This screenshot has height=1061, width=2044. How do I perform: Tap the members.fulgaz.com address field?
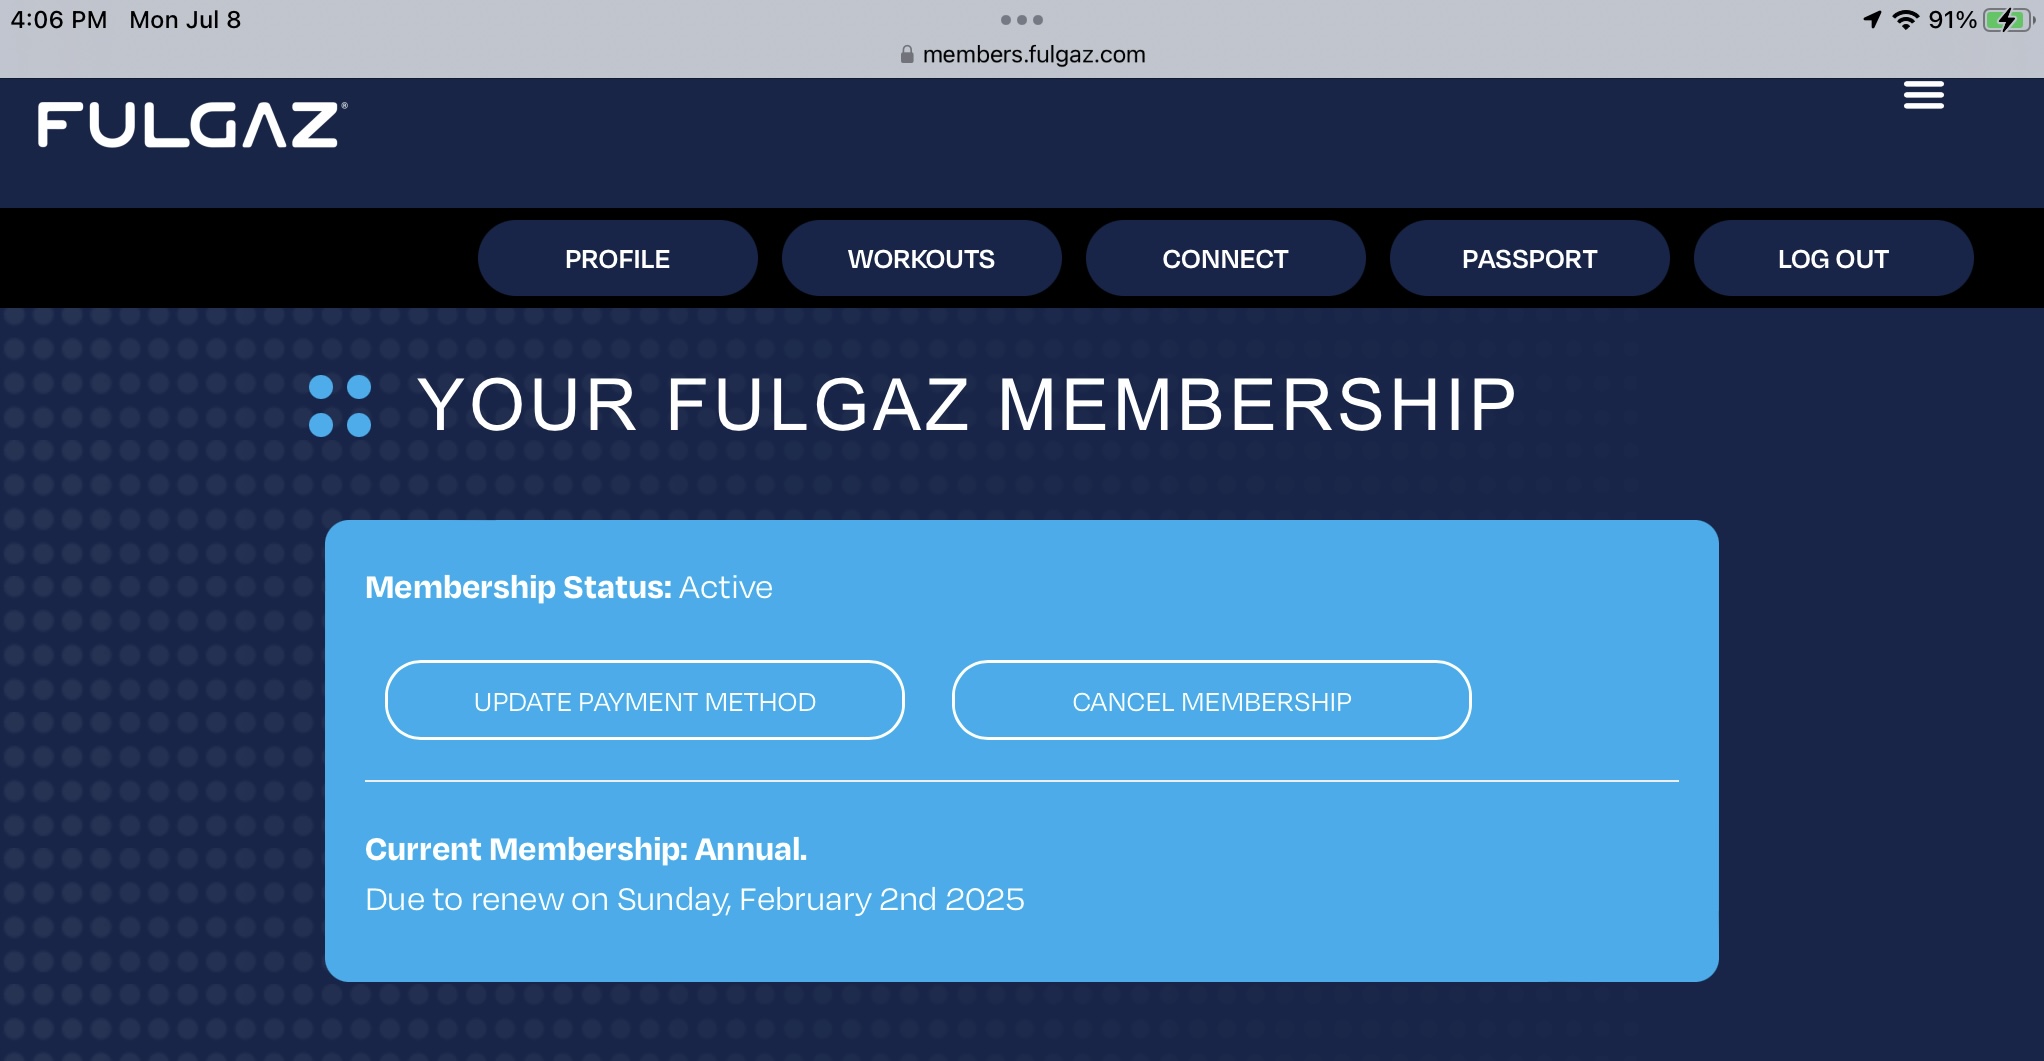(x=1033, y=55)
